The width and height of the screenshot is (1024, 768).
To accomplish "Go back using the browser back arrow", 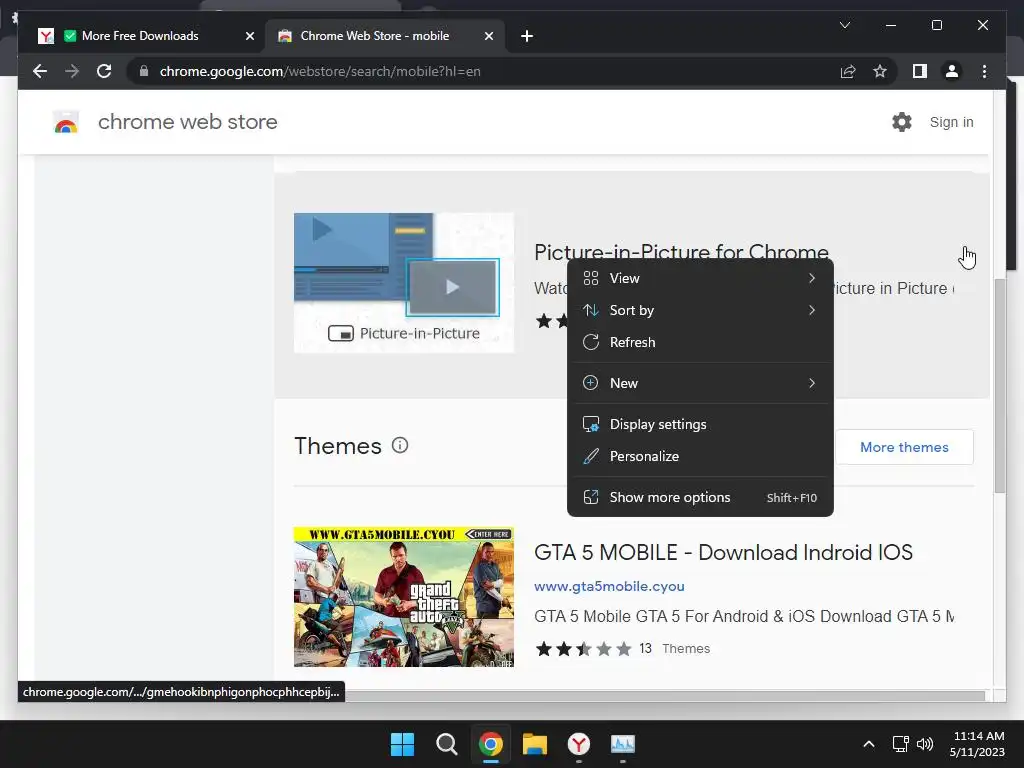I will (x=40, y=71).
